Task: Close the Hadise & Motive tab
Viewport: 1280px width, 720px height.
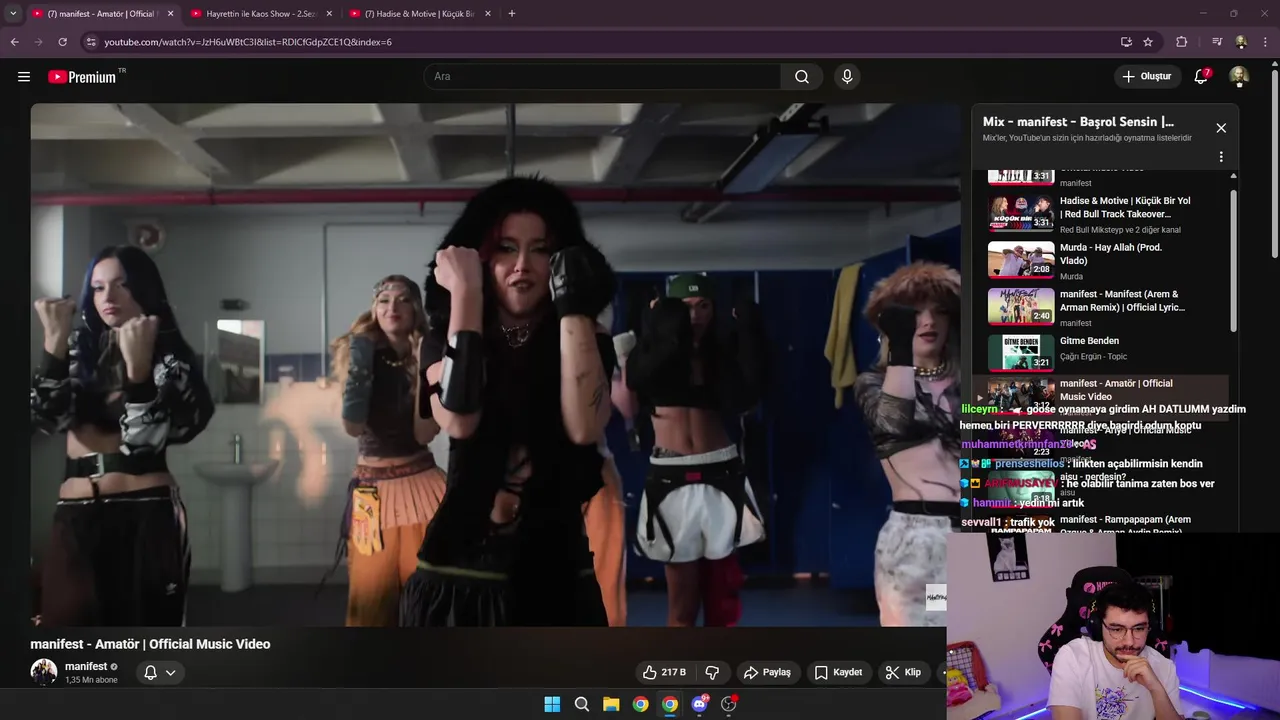Action: point(487,14)
